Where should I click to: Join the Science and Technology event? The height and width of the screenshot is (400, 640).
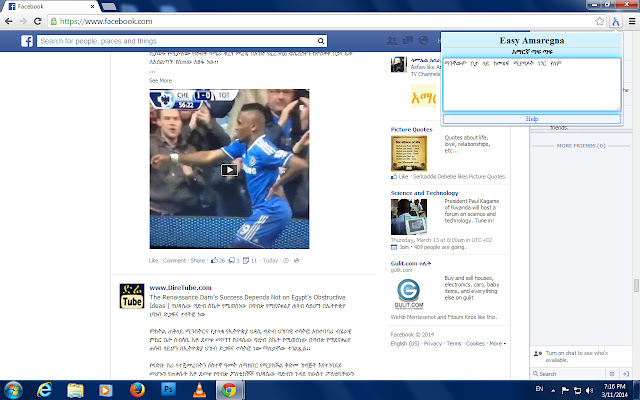point(400,247)
